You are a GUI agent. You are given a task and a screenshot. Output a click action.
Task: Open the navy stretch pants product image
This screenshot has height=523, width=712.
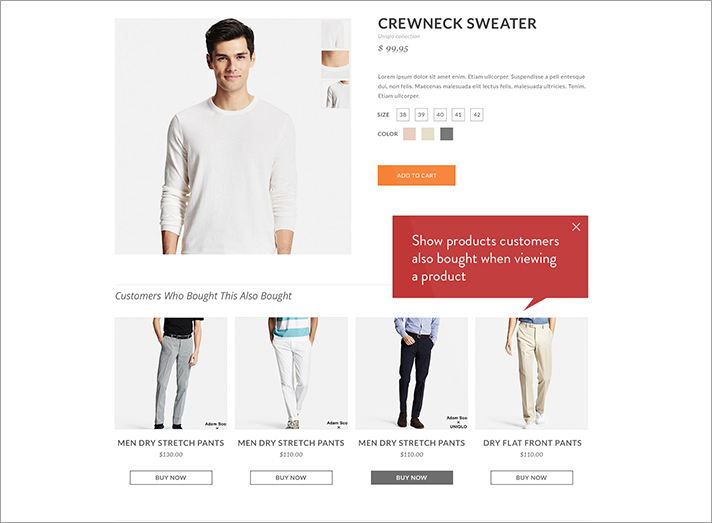pos(412,373)
